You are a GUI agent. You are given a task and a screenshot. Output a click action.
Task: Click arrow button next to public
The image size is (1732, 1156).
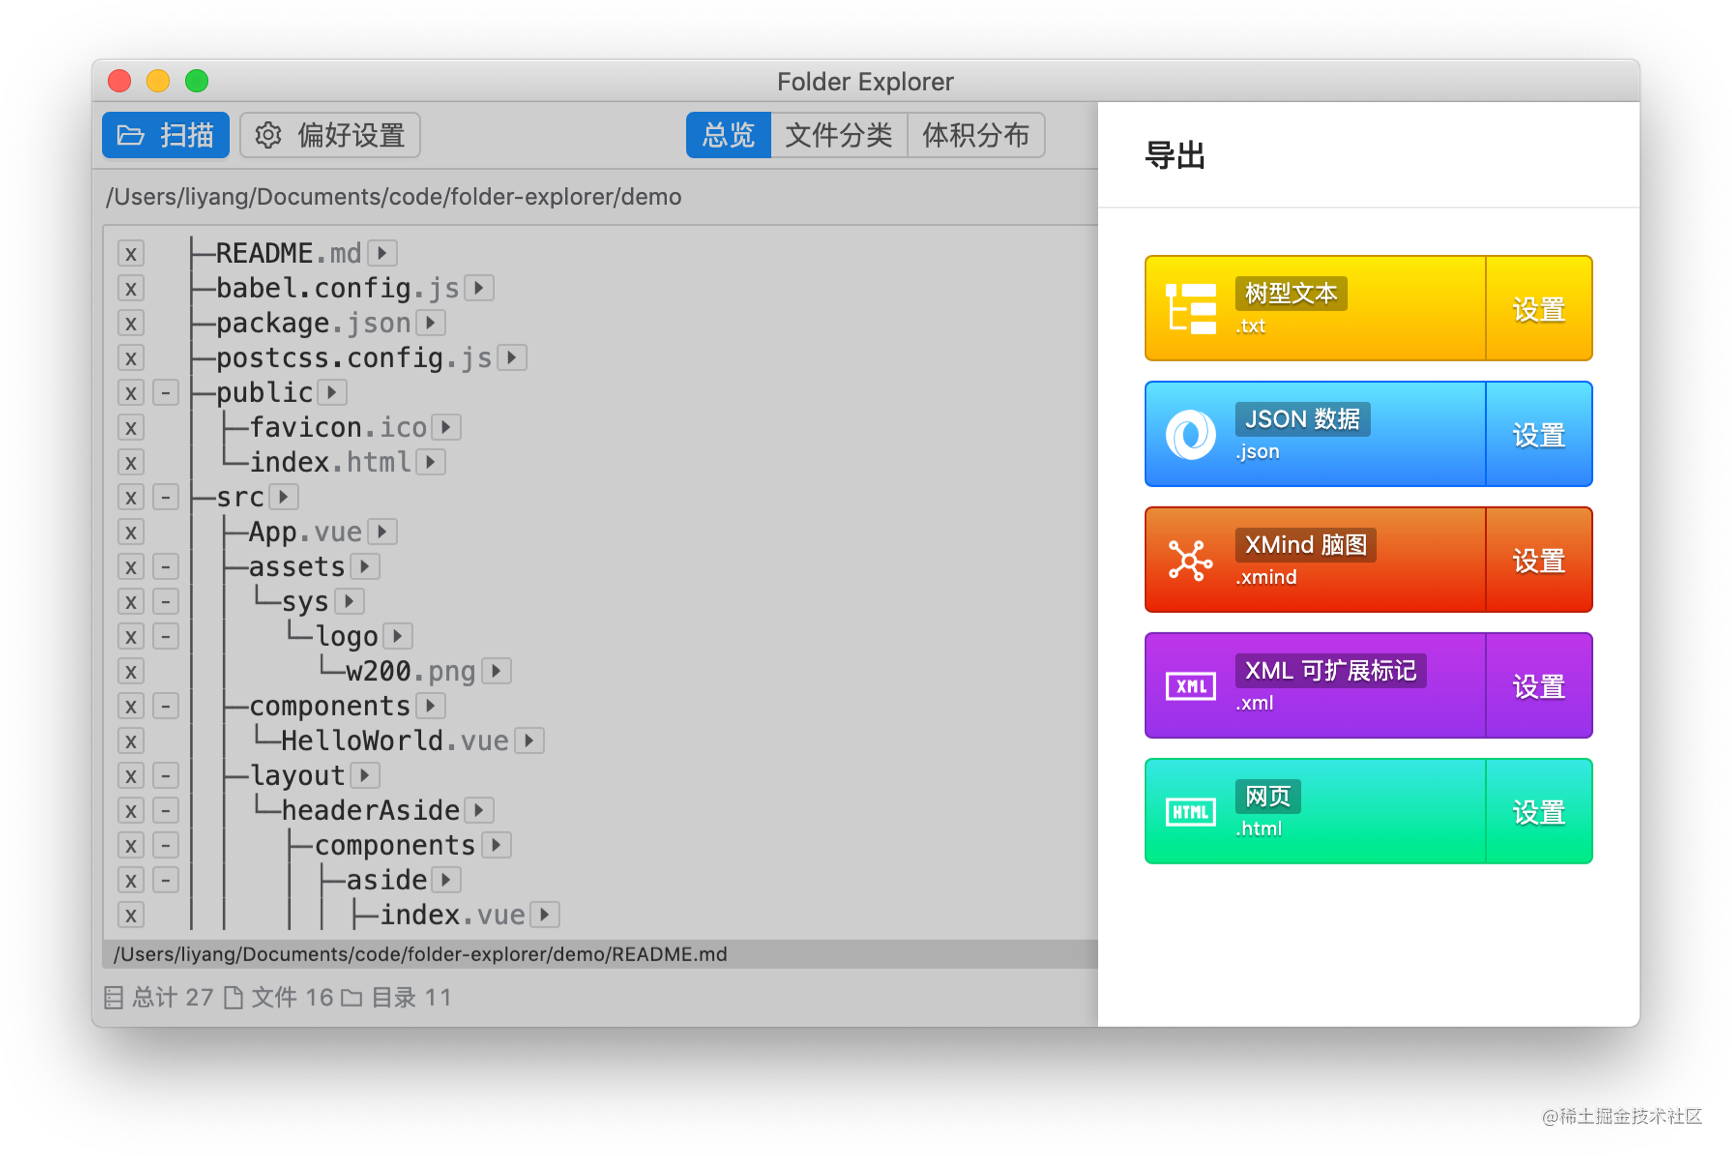pyautogui.click(x=332, y=392)
